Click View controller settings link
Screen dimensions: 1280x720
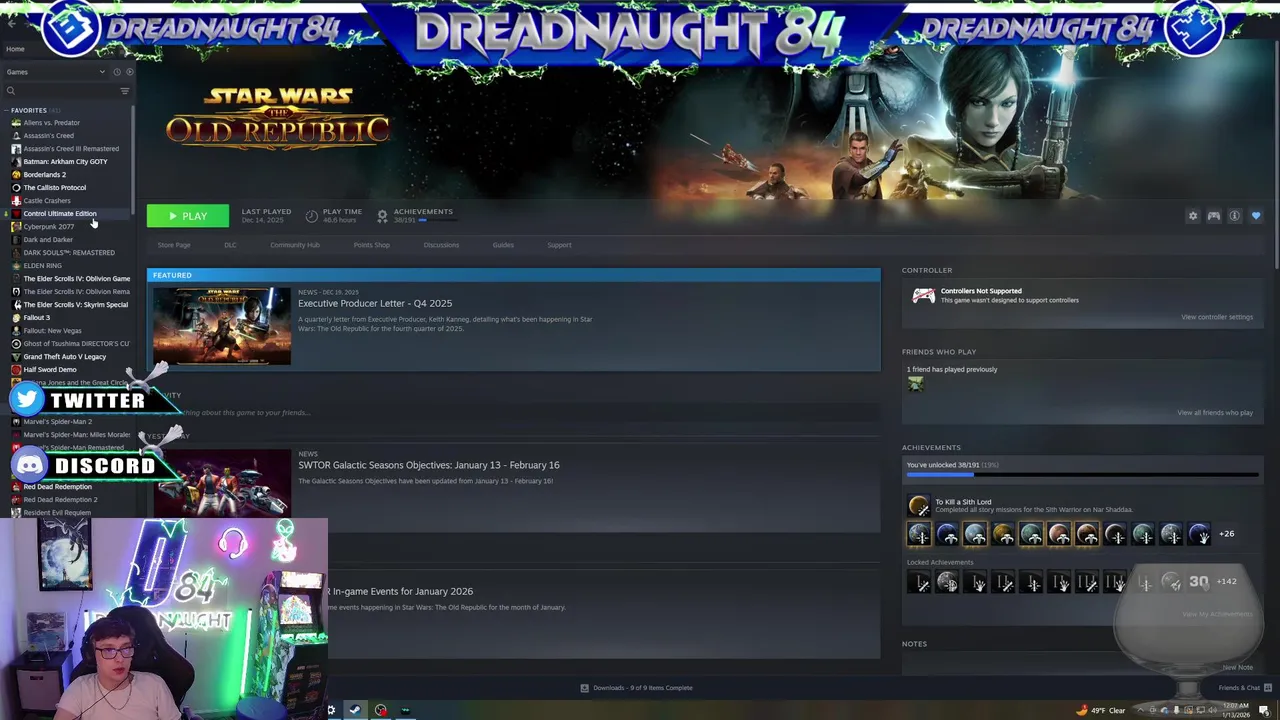(1217, 317)
